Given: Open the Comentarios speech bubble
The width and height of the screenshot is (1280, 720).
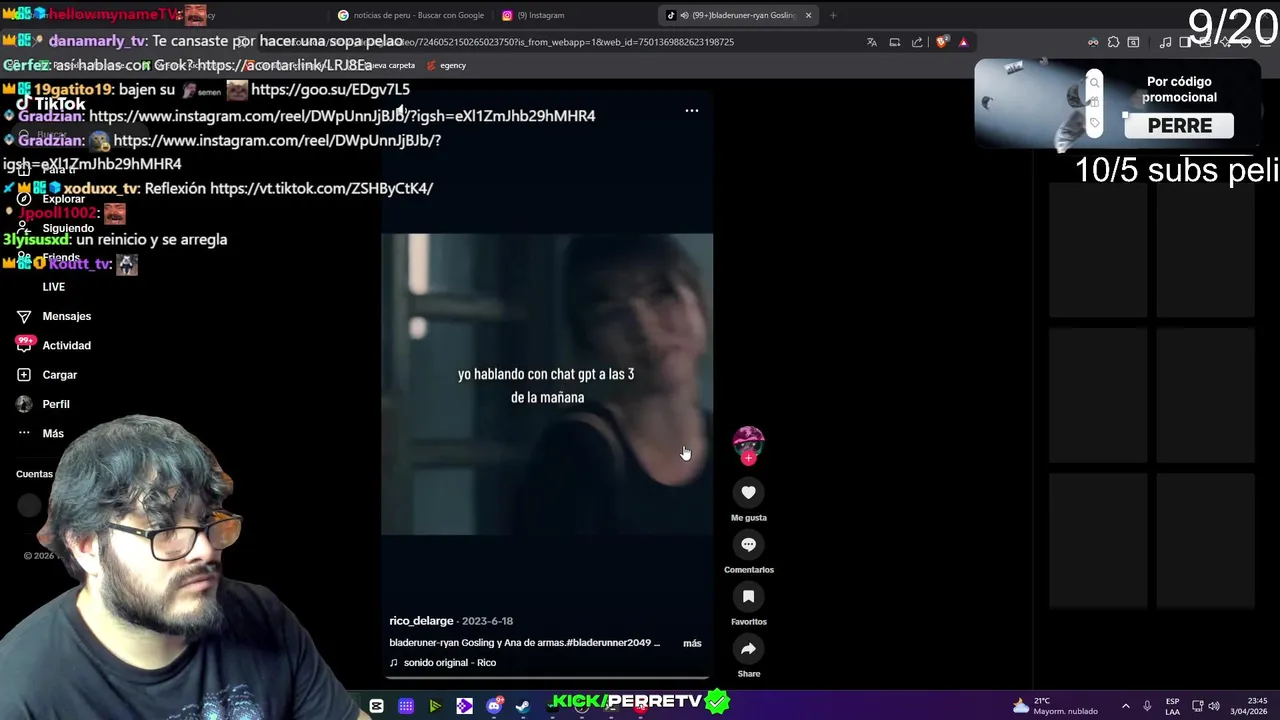Looking at the screenshot, I should point(748,544).
